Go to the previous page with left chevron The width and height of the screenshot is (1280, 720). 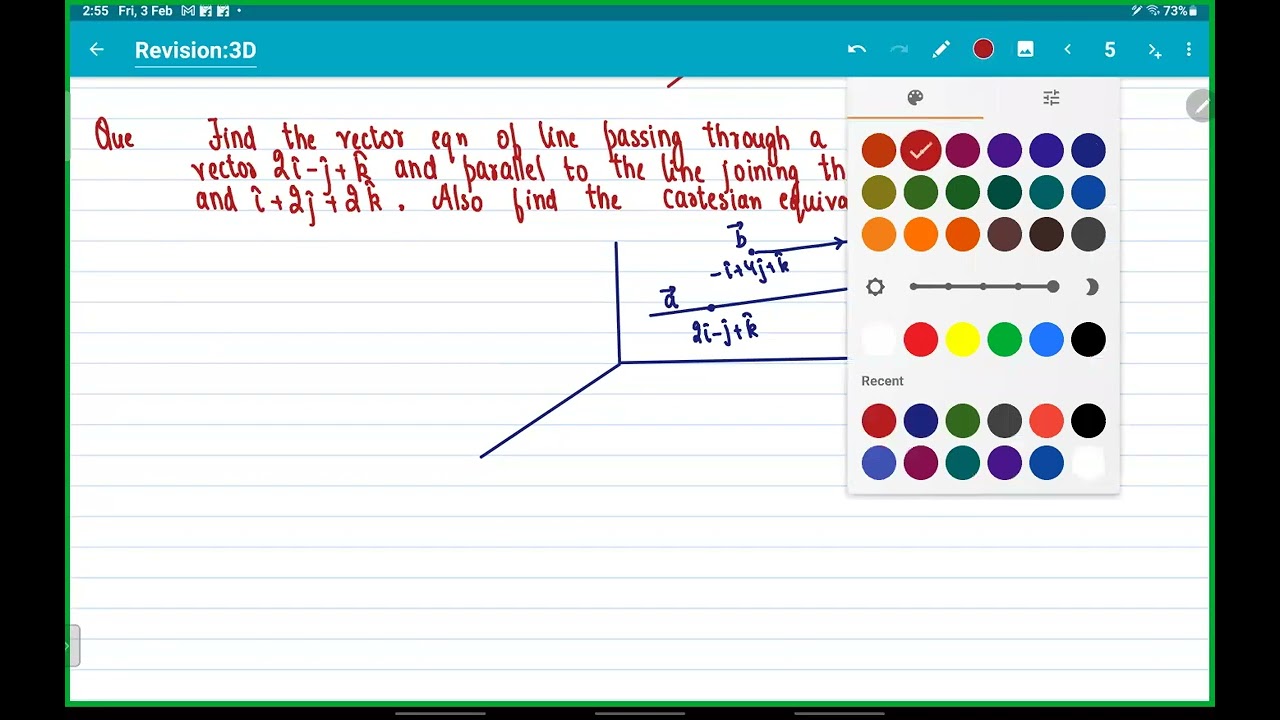(x=1067, y=49)
